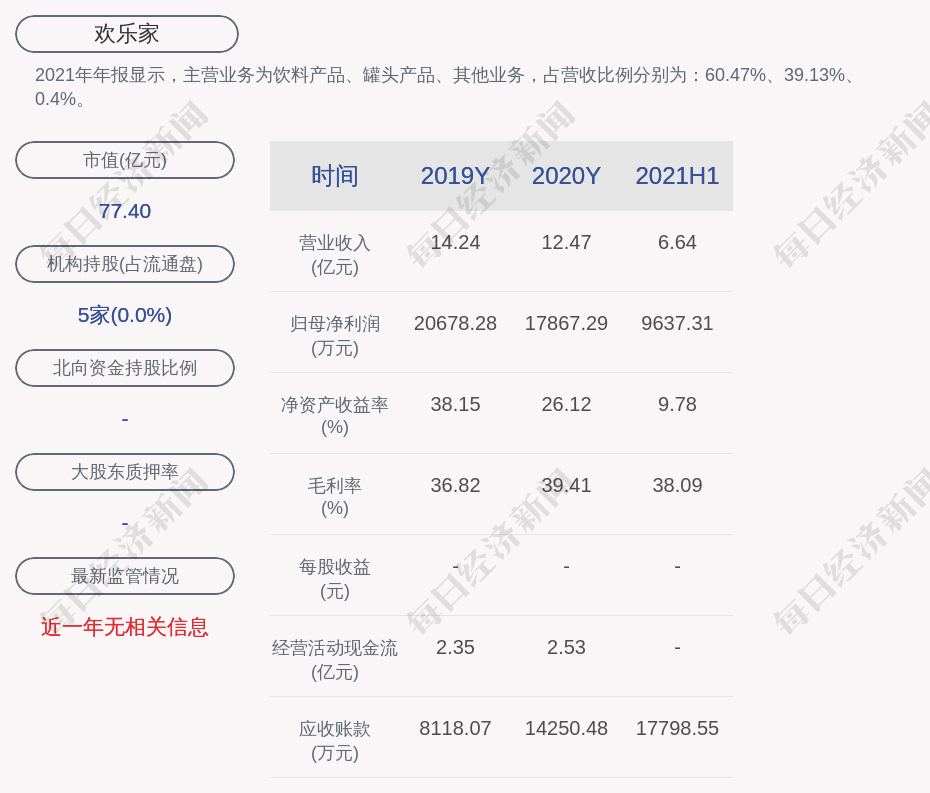Select the 2019Y column header
930x793 pixels.
(455, 176)
